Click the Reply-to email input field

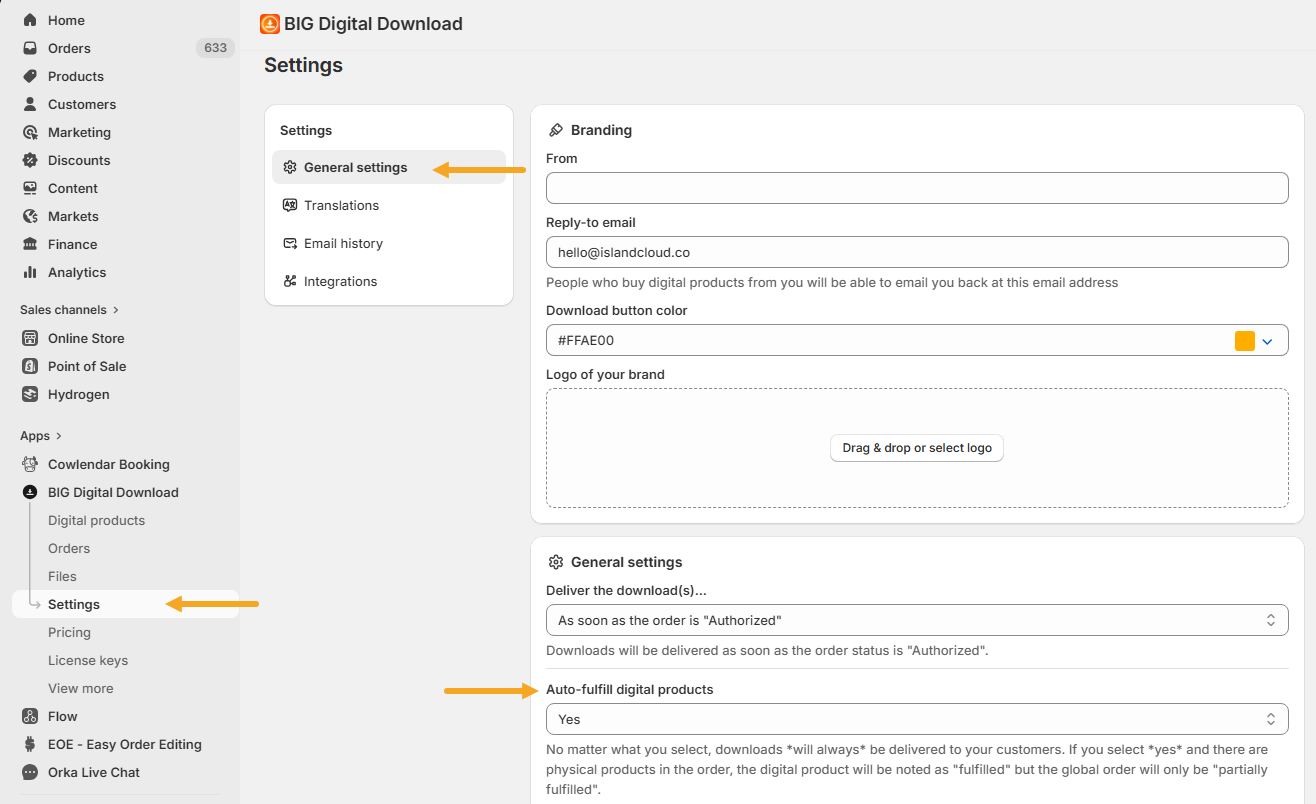pyautogui.click(x=916, y=252)
